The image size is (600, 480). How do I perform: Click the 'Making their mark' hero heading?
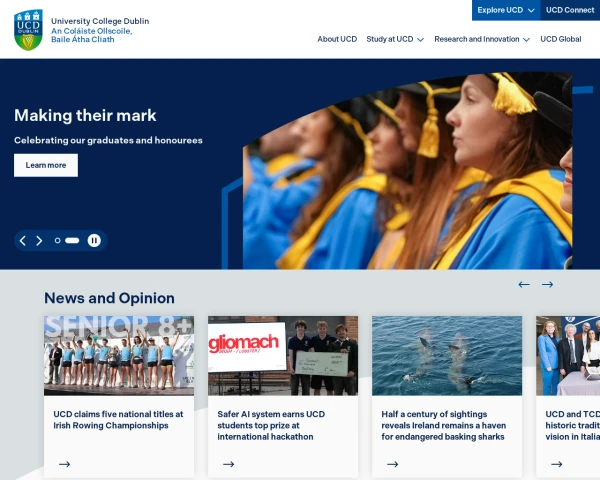pyautogui.click(x=85, y=115)
